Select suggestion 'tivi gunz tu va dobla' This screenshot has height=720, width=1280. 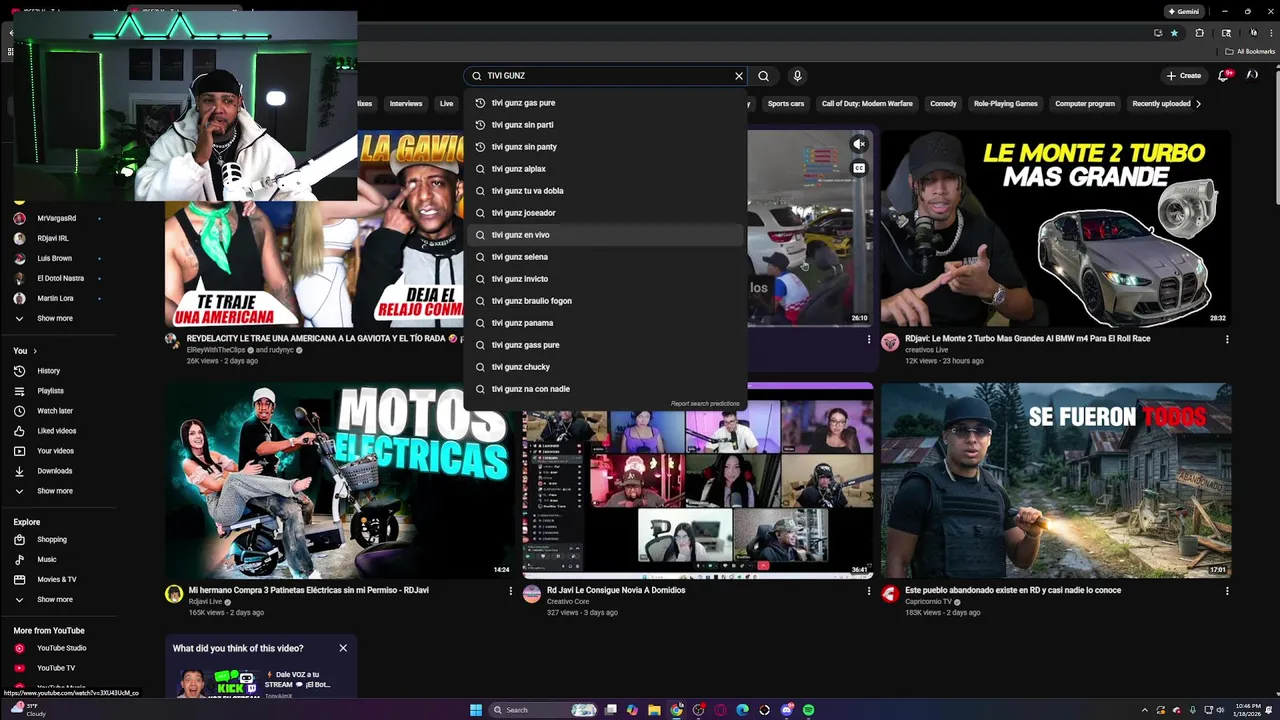(606, 191)
